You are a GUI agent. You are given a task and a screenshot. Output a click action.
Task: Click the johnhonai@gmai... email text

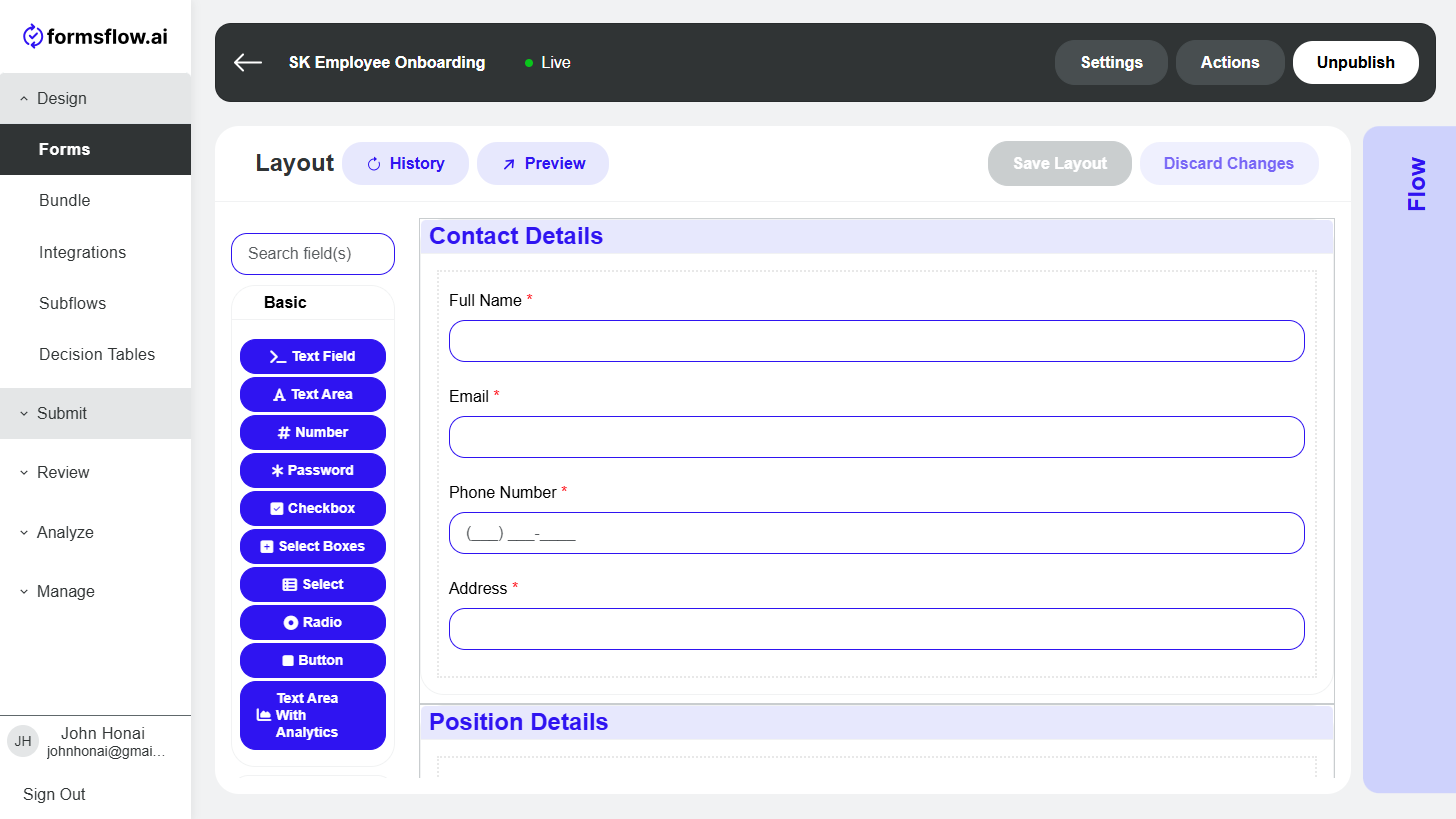point(106,751)
